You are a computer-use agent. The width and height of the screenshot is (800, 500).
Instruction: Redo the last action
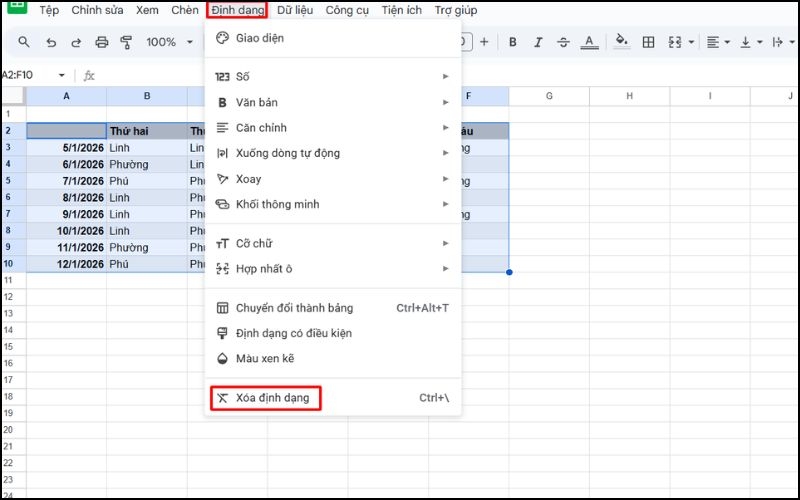click(x=76, y=42)
